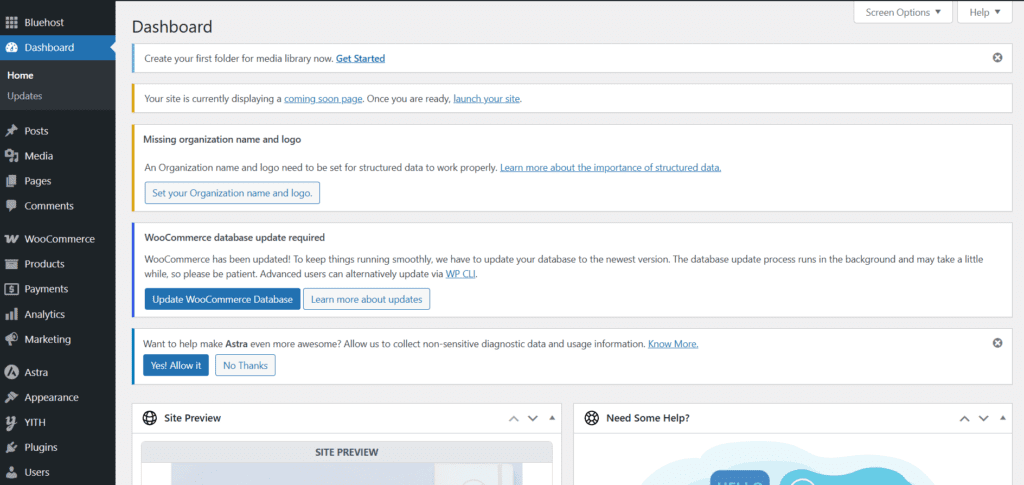Open Plugins menu label
Viewport: 1024px width, 485px height.
point(41,448)
